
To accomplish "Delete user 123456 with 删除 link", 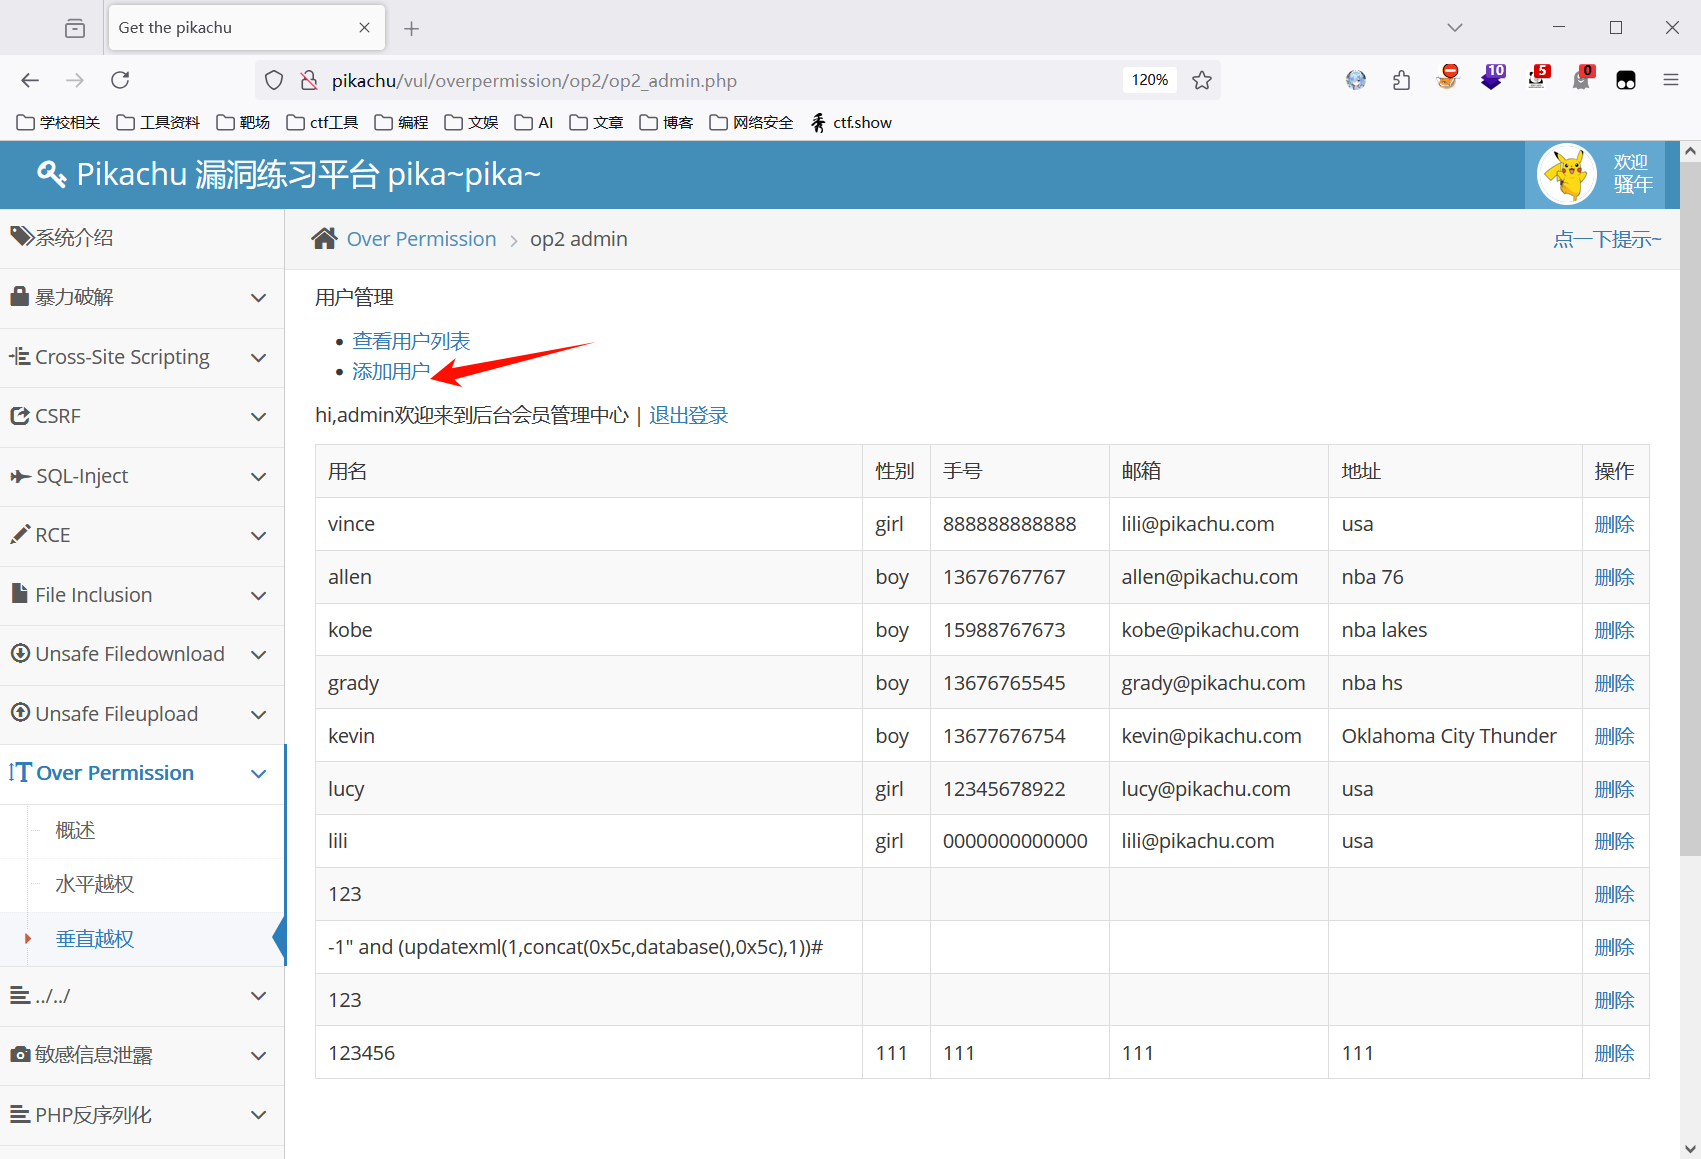I will point(1614,1053).
